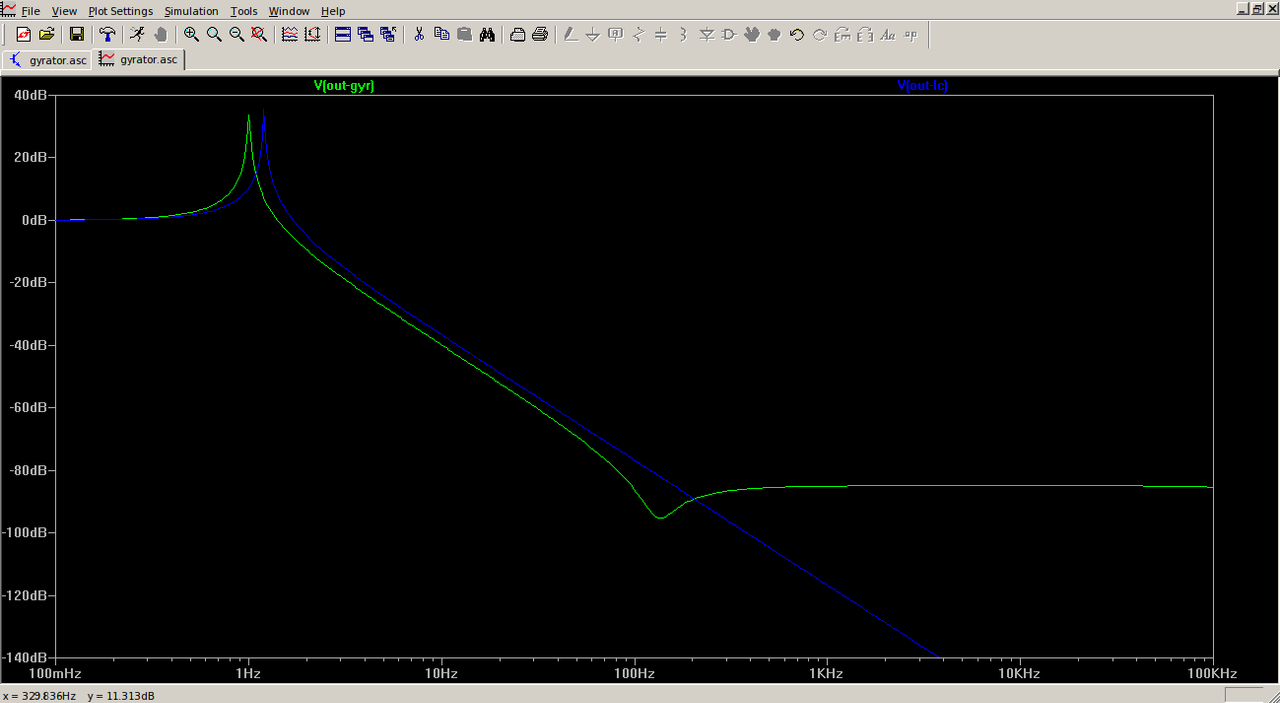
Task: Click the Ground symbol icon
Action: [x=593, y=34]
